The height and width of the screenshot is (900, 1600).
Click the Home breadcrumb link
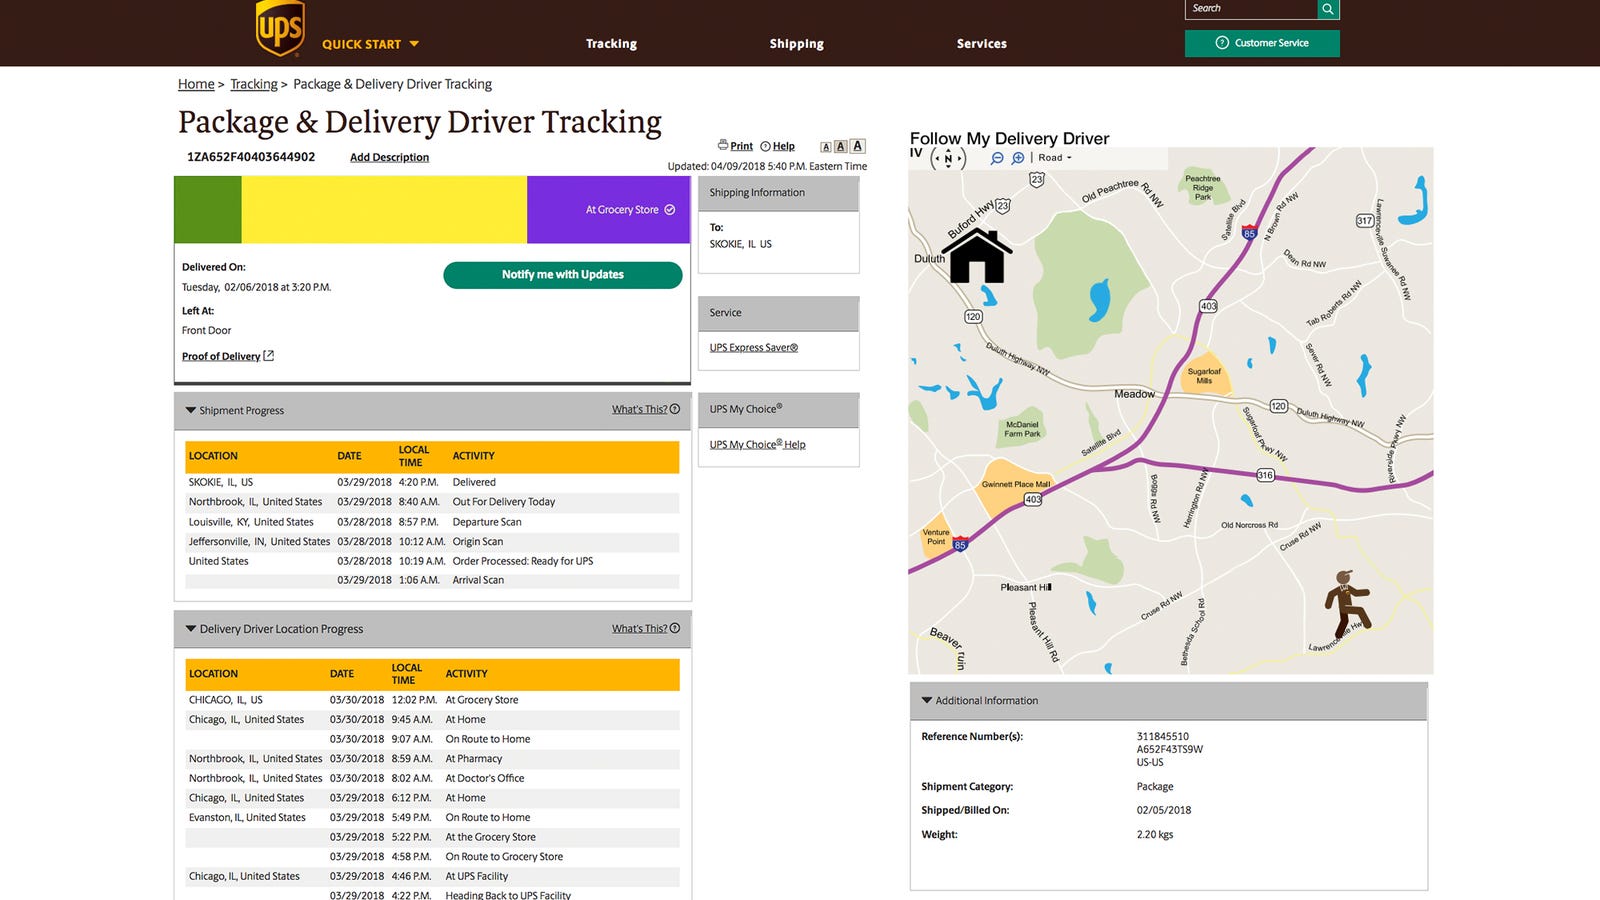tap(196, 84)
